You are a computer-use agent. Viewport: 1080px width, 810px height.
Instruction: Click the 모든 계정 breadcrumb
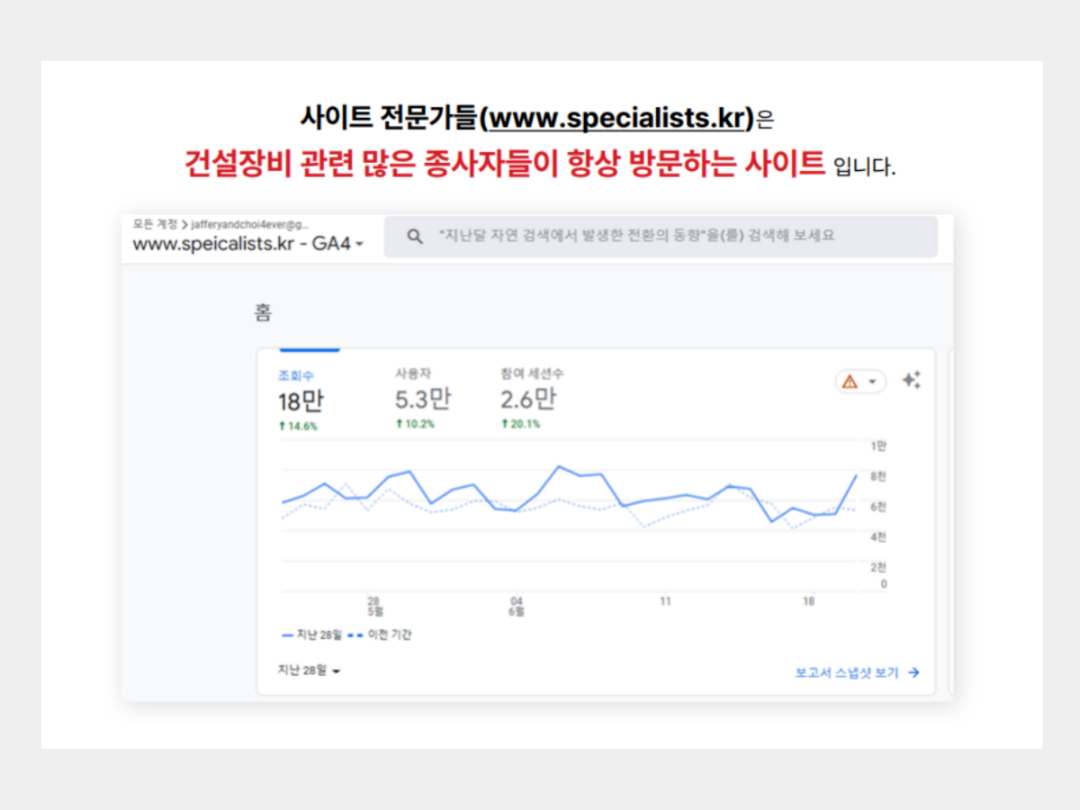pos(155,225)
